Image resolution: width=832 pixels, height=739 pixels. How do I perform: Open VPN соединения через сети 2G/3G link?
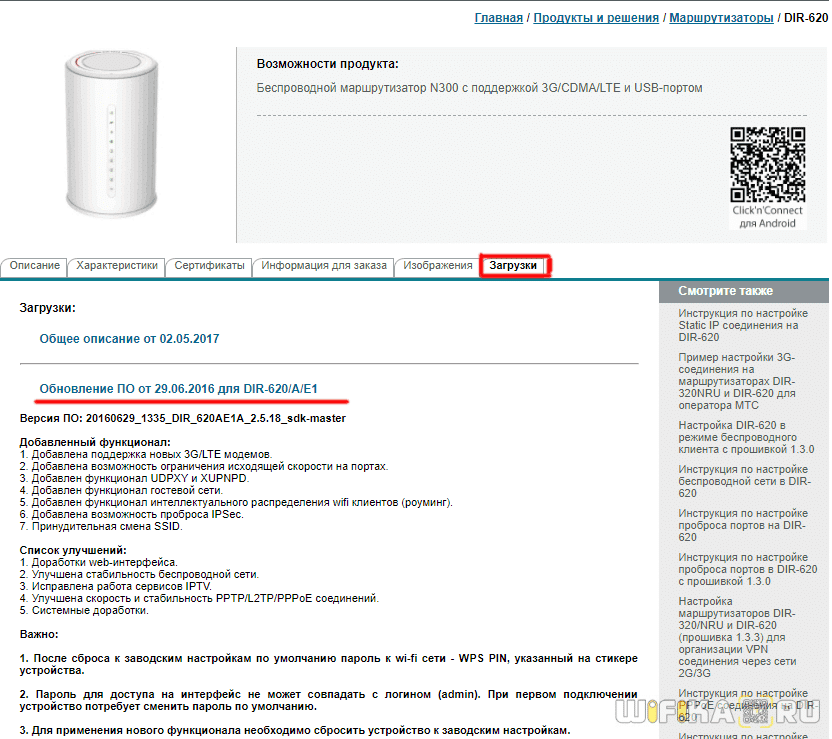coord(738,637)
